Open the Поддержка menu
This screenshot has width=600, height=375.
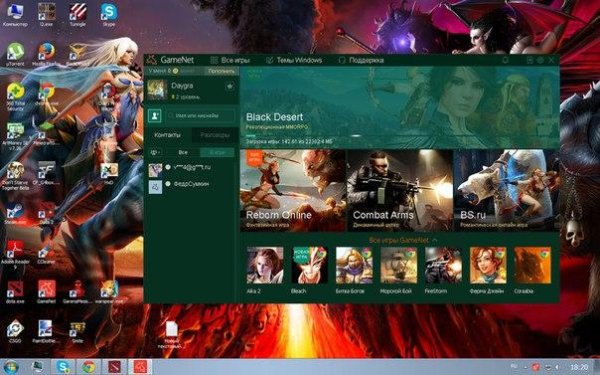coord(362,60)
